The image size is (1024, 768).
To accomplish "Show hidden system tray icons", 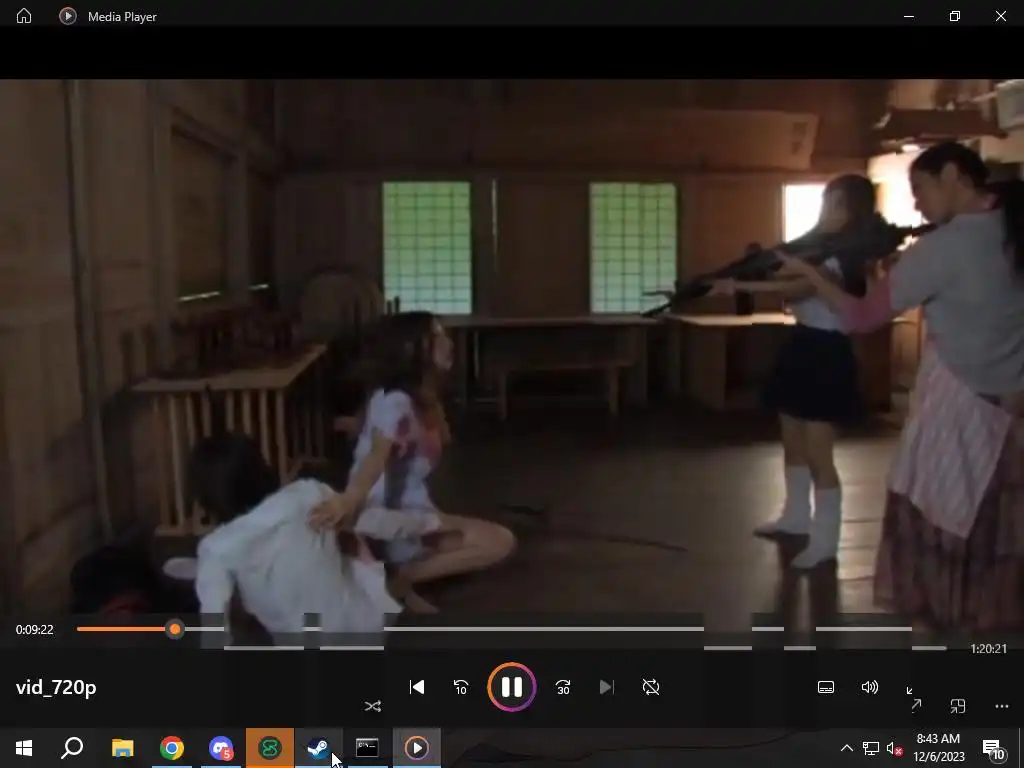I will point(846,748).
